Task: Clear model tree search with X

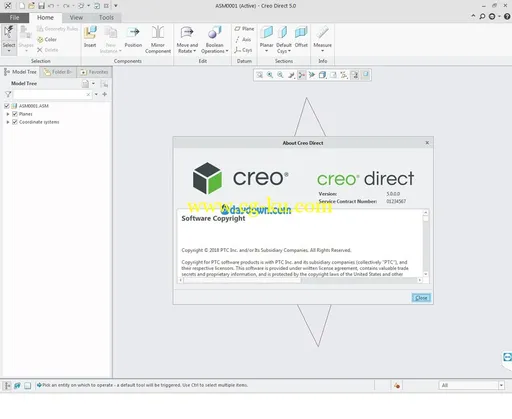Action: 88,95
